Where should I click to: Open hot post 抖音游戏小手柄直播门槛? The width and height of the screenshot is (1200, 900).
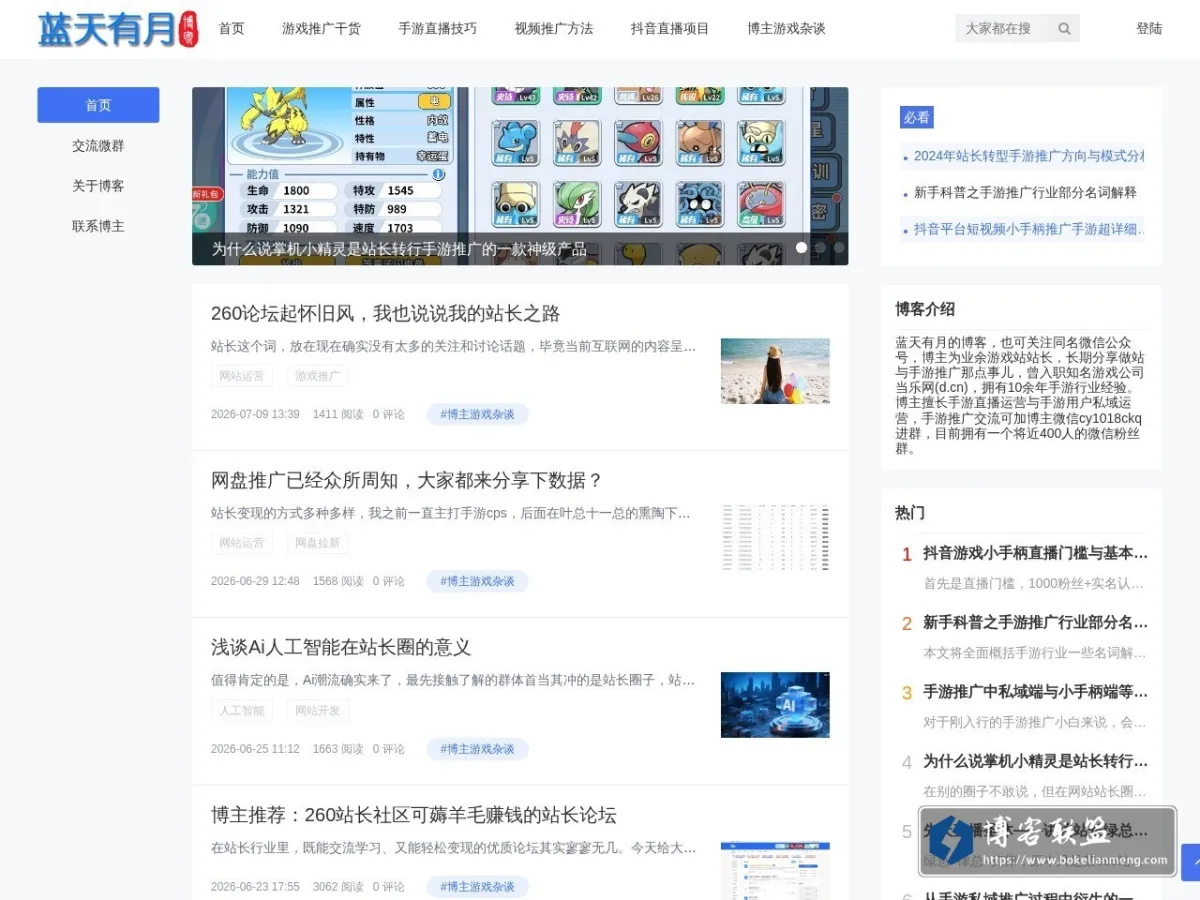point(1035,553)
